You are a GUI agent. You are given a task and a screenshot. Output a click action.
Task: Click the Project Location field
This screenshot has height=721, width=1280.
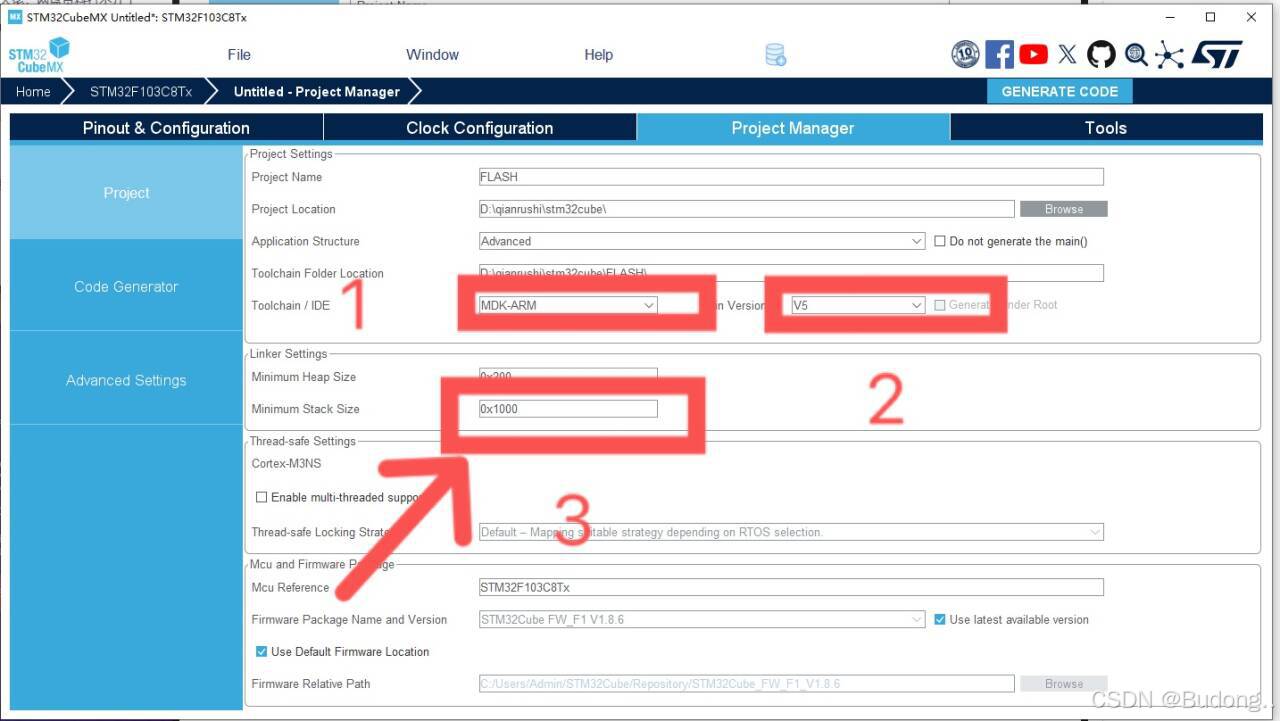[747, 209]
